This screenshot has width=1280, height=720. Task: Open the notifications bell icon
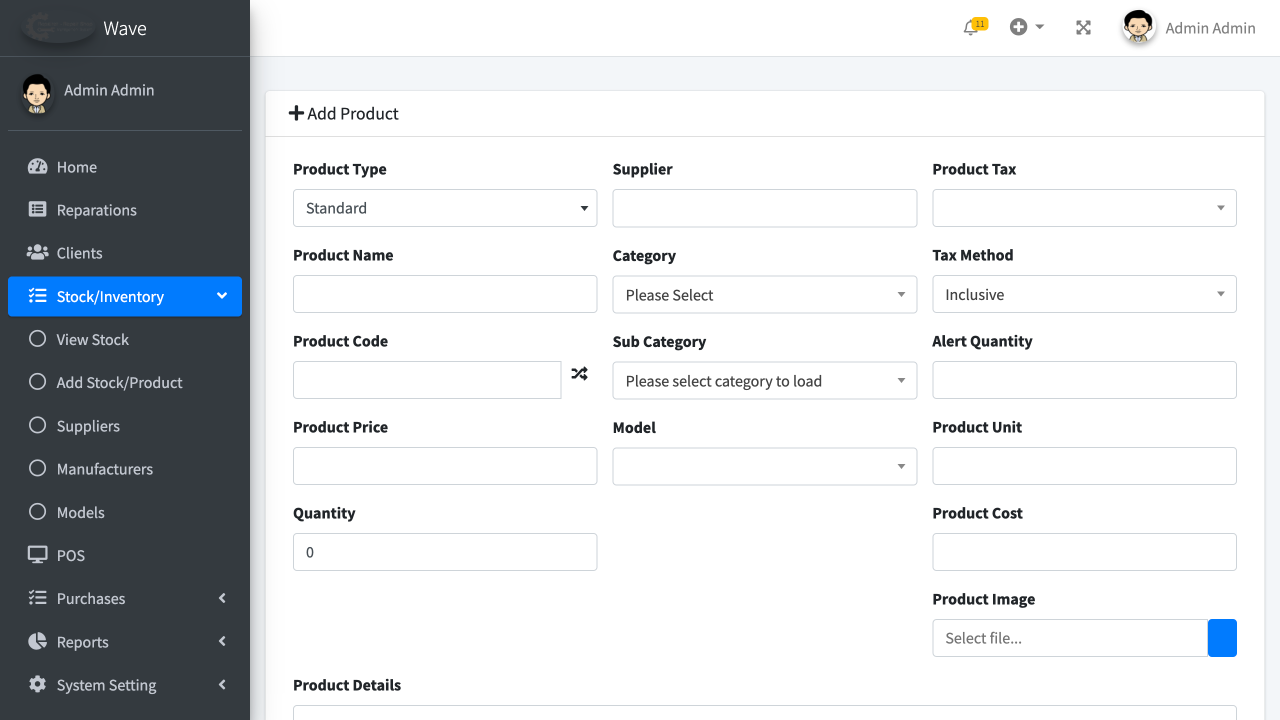point(970,27)
